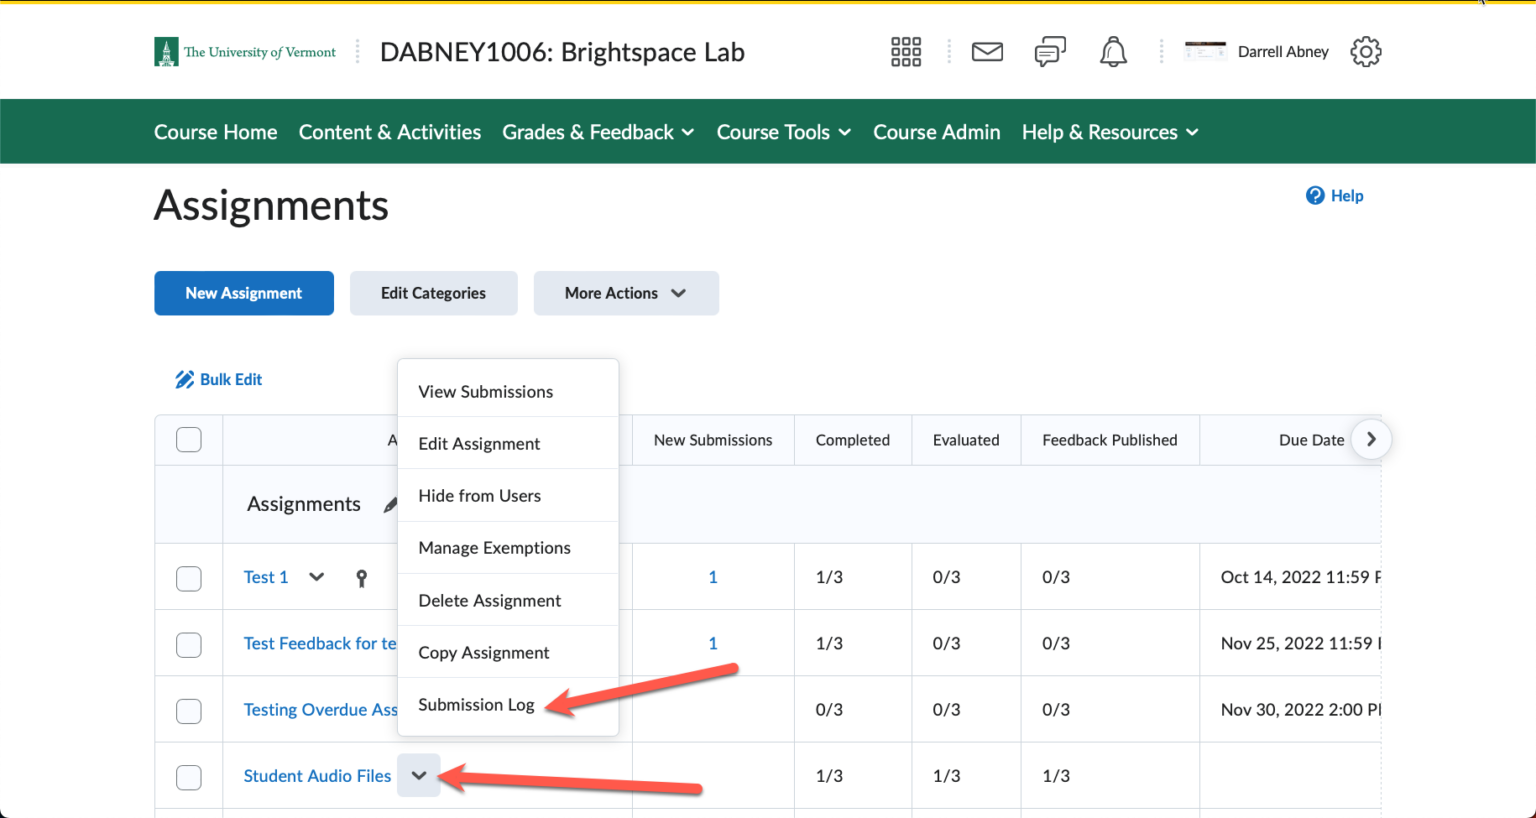Expand the Test 1 action chevron
This screenshot has width=1536, height=818.
[x=316, y=577]
